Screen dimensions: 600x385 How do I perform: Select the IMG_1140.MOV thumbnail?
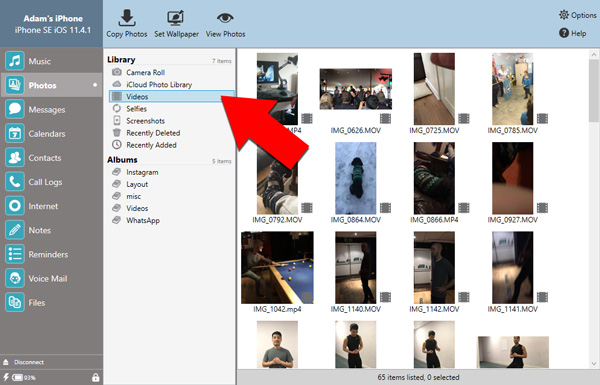click(x=355, y=268)
